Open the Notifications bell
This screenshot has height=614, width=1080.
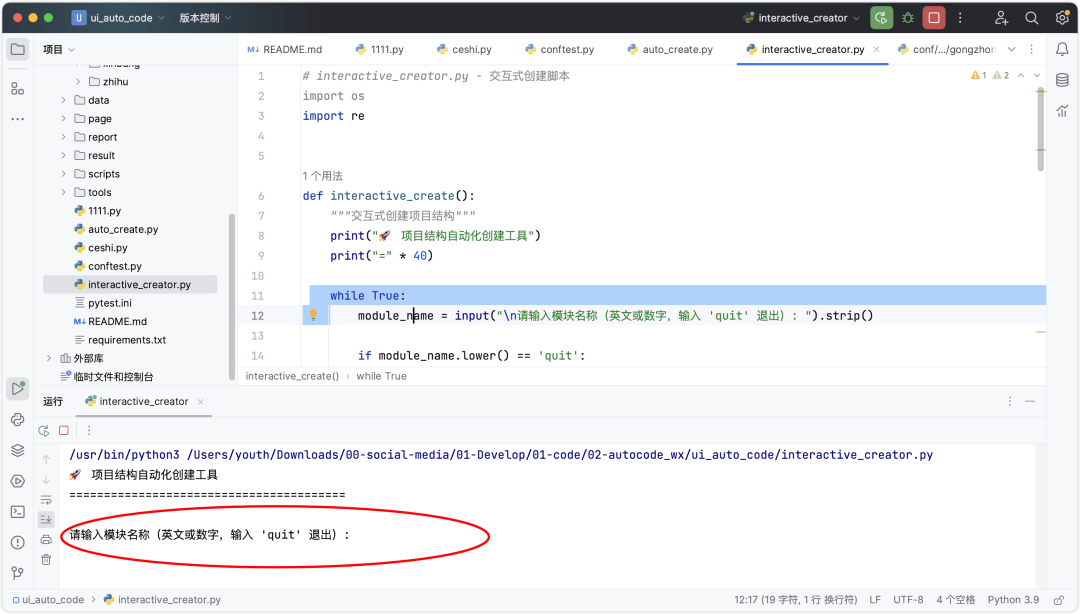[1062, 49]
